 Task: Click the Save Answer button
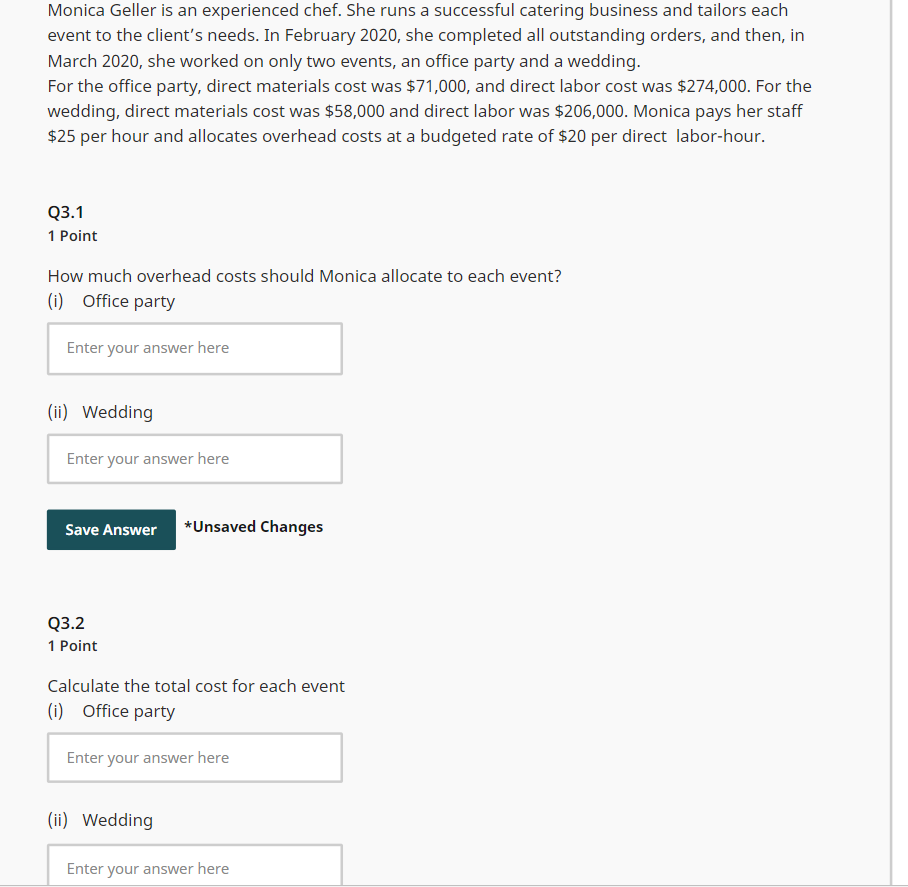[x=111, y=530]
